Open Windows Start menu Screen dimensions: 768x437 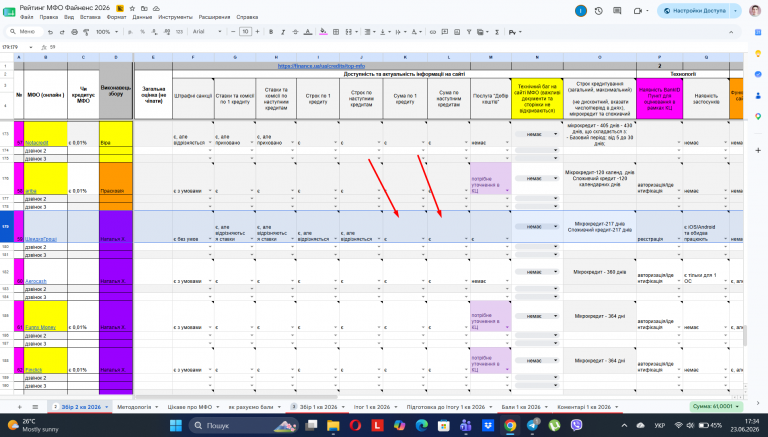tap(175, 425)
